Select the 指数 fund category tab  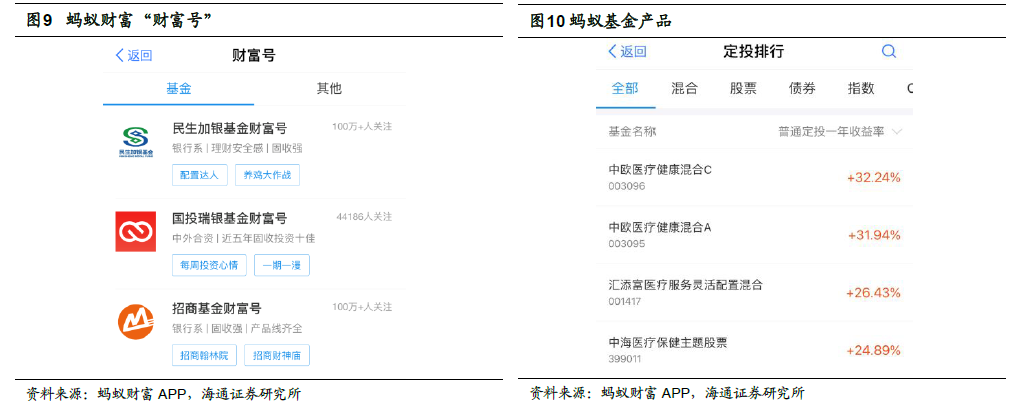(861, 89)
